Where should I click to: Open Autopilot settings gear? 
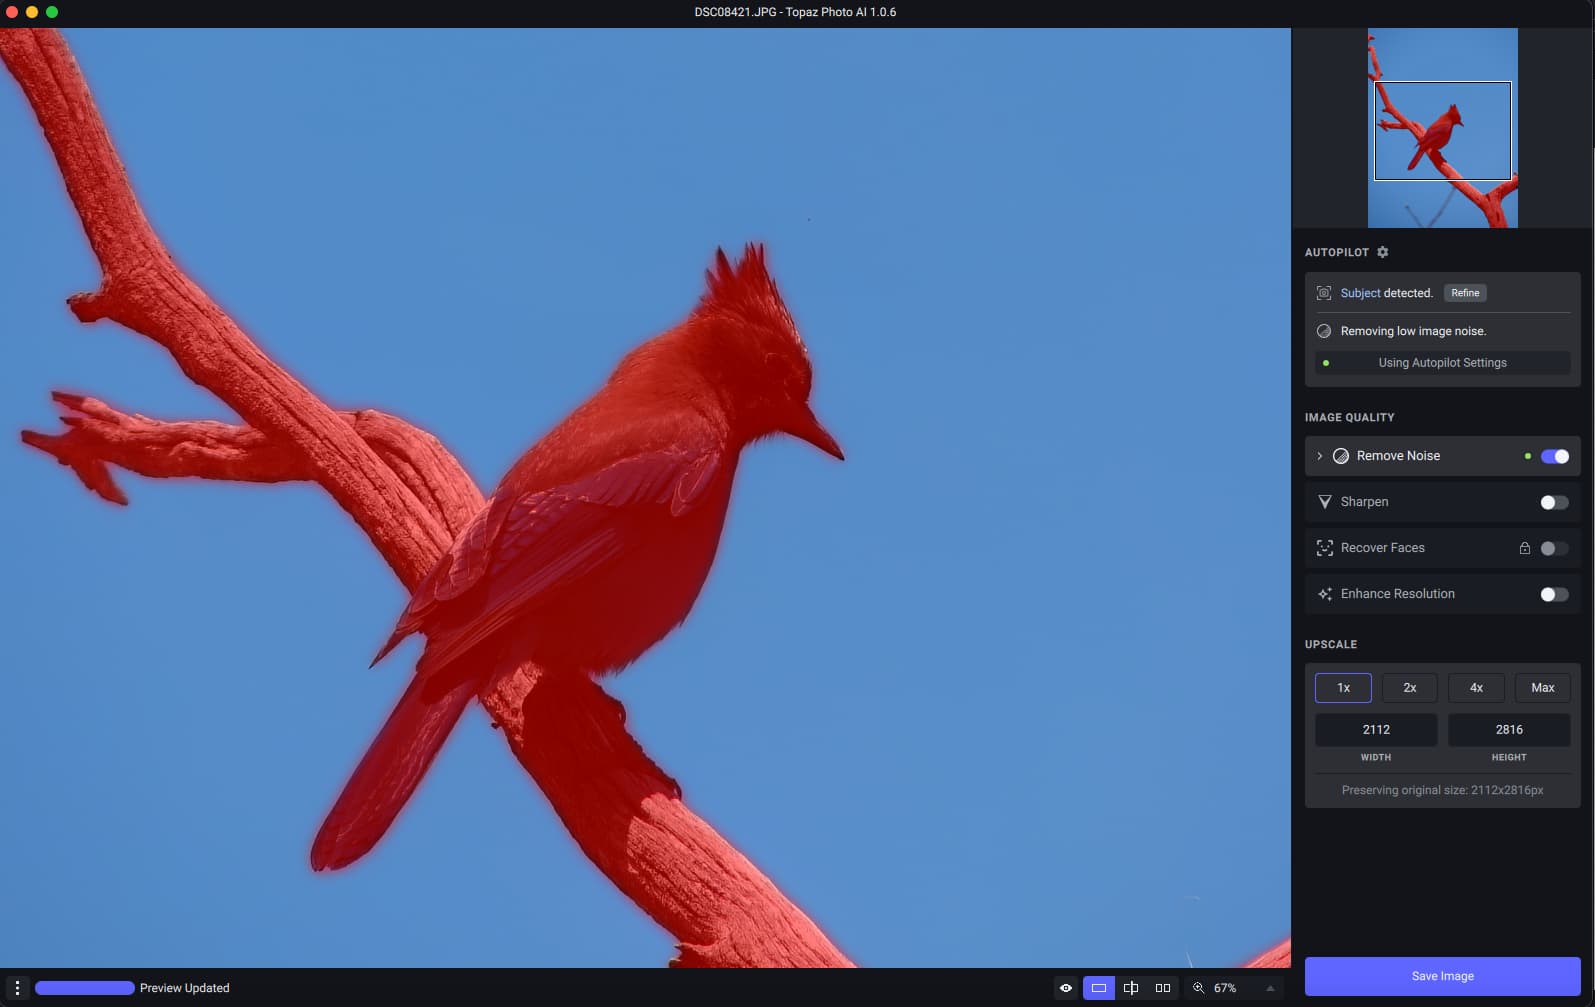point(1382,252)
